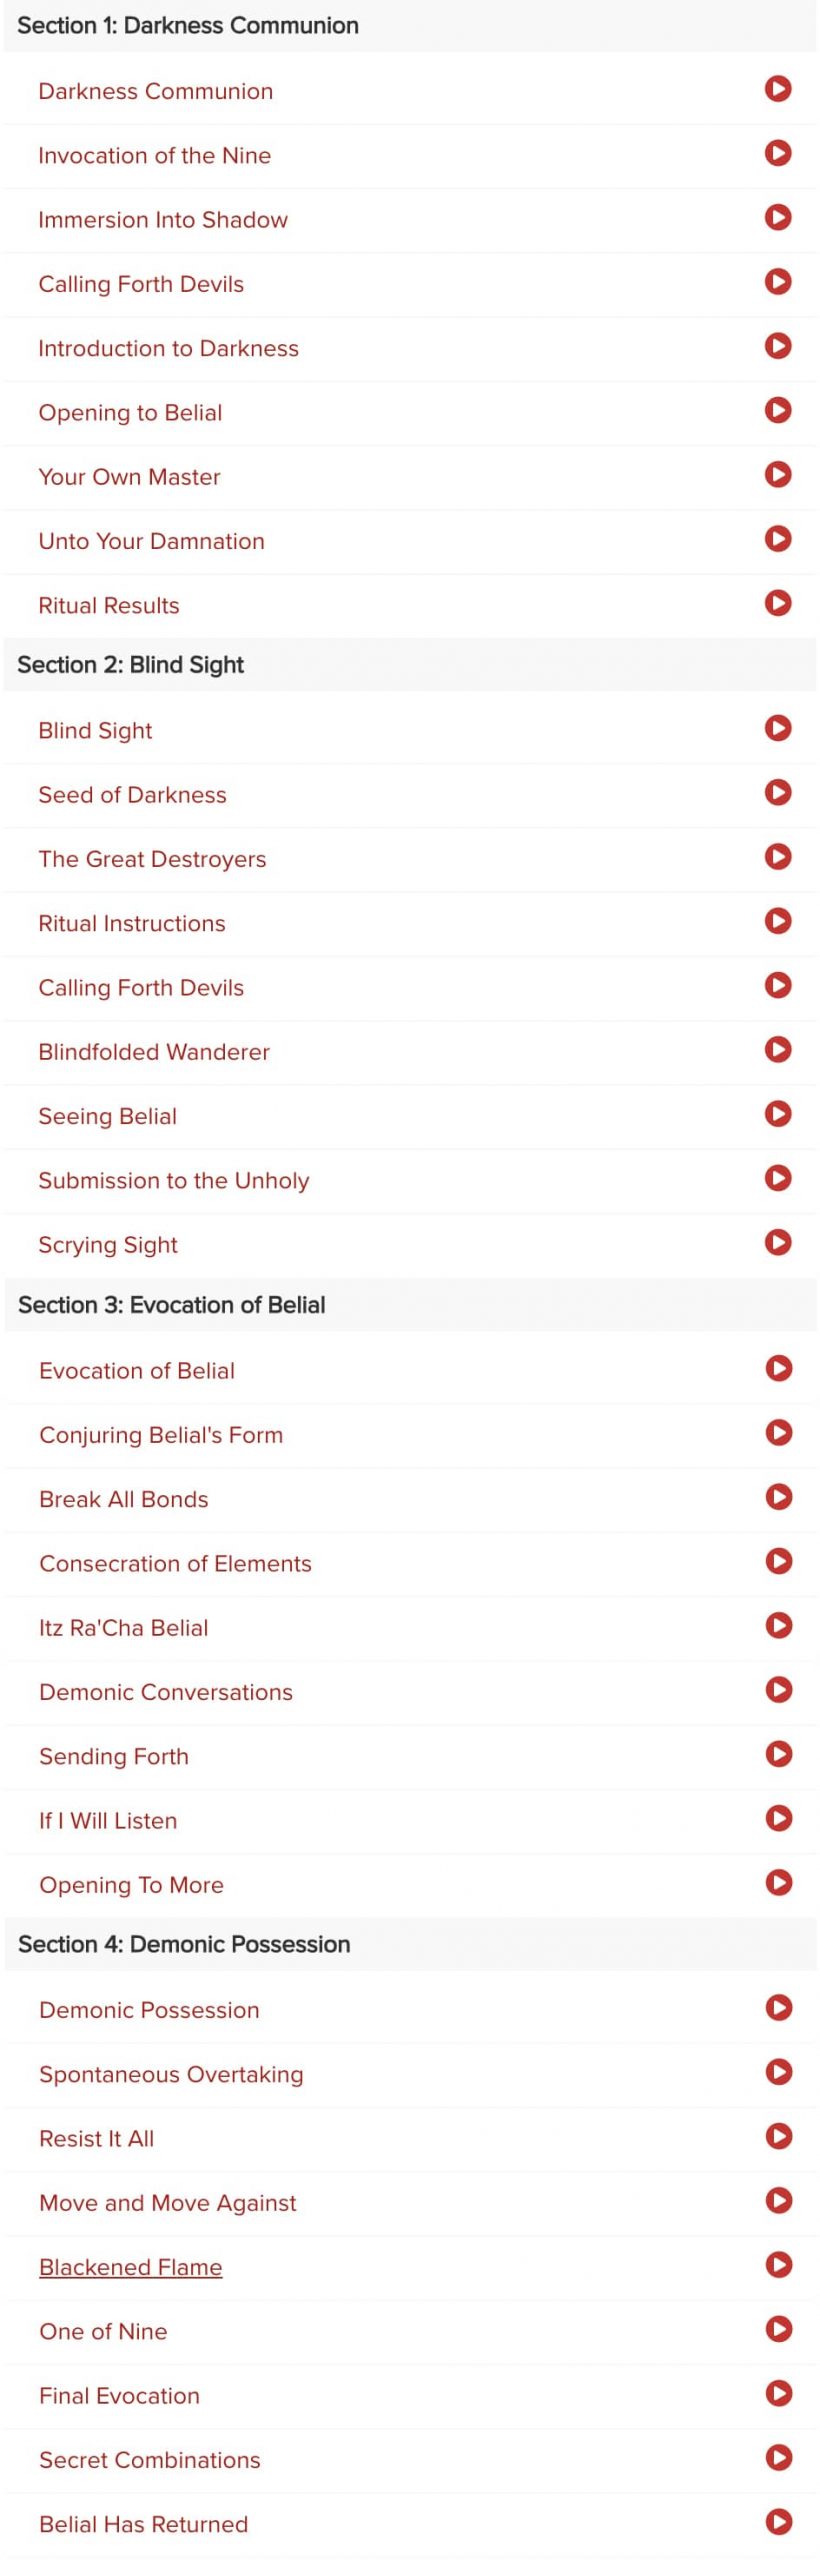Open Immersion Into Shadow lesson link
The height and width of the screenshot is (2560, 820).
[x=163, y=220]
